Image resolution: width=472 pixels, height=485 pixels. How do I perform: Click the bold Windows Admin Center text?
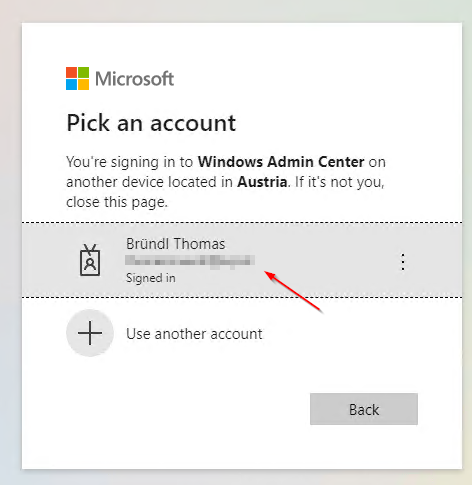click(281, 162)
